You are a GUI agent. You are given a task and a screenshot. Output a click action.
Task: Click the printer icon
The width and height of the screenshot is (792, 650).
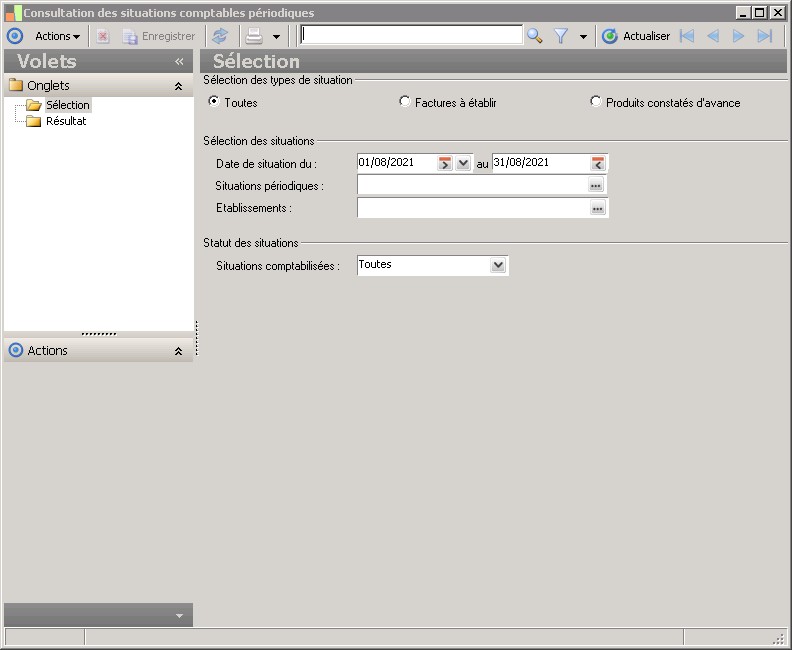254,36
